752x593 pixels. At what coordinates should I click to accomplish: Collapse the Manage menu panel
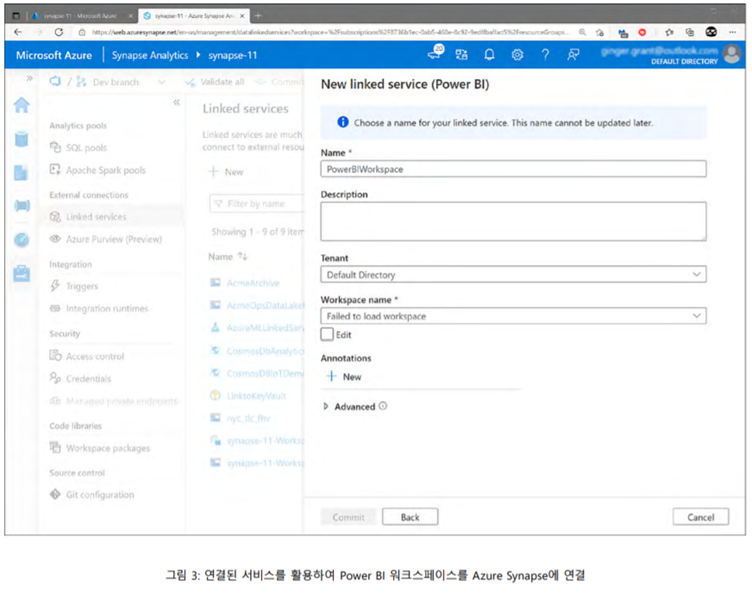(x=176, y=102)
